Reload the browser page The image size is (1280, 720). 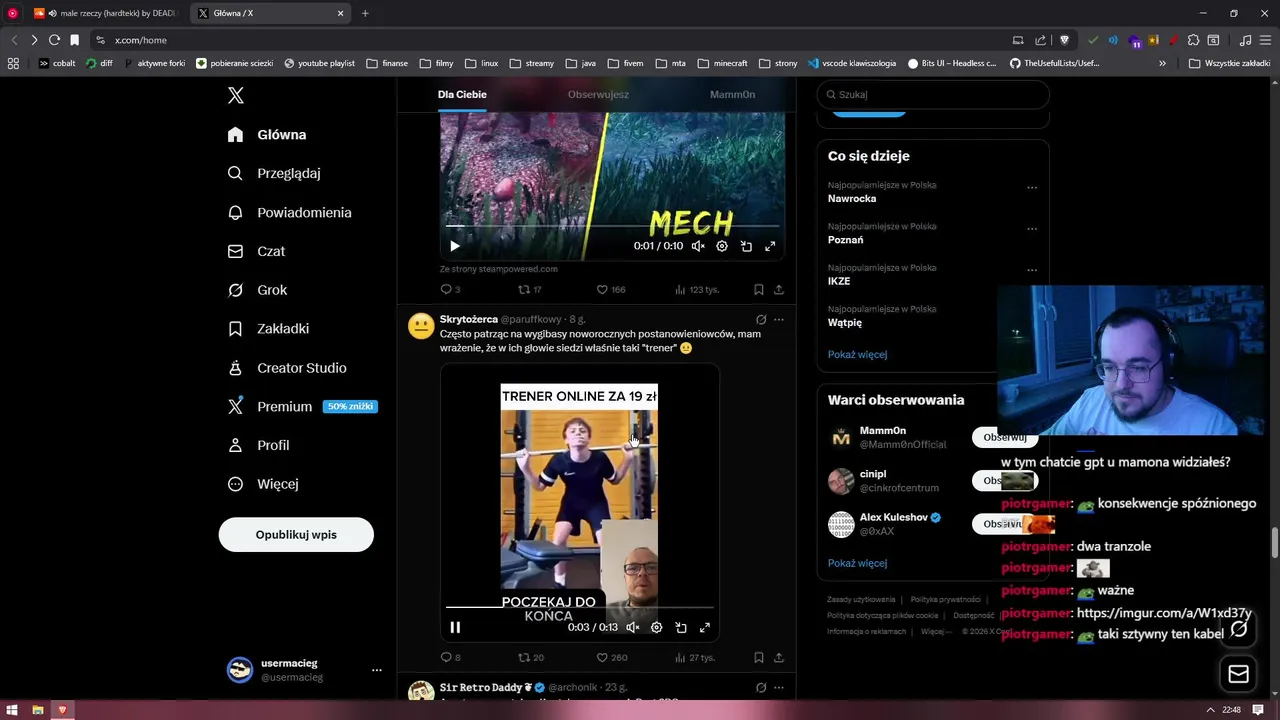click(54, 40)
